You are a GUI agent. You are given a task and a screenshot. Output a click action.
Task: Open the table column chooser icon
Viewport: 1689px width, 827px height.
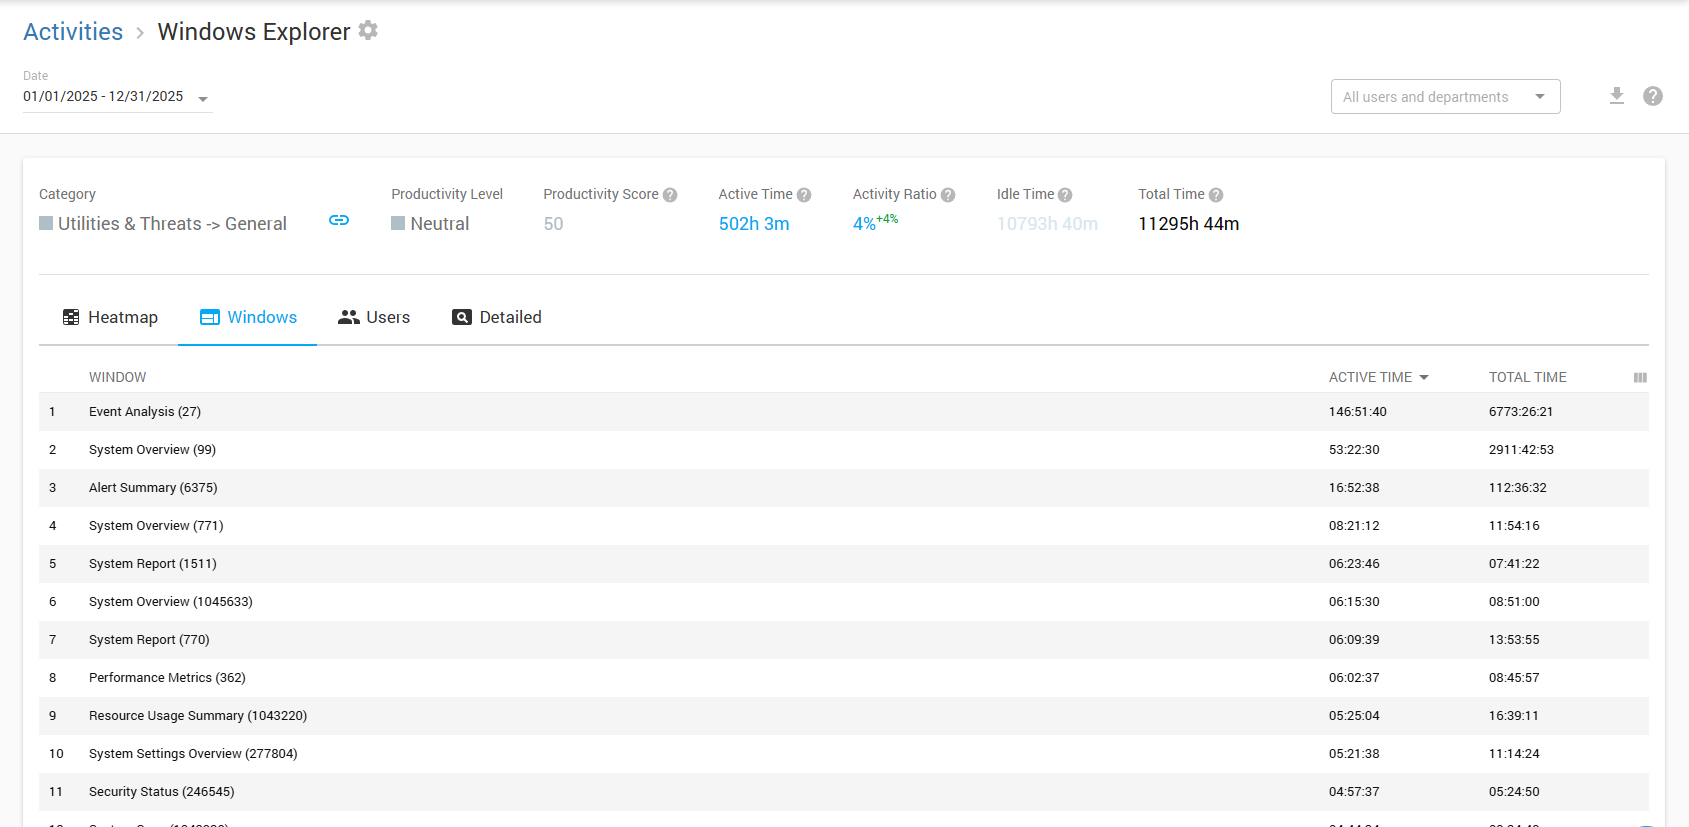pos(1640,377)
